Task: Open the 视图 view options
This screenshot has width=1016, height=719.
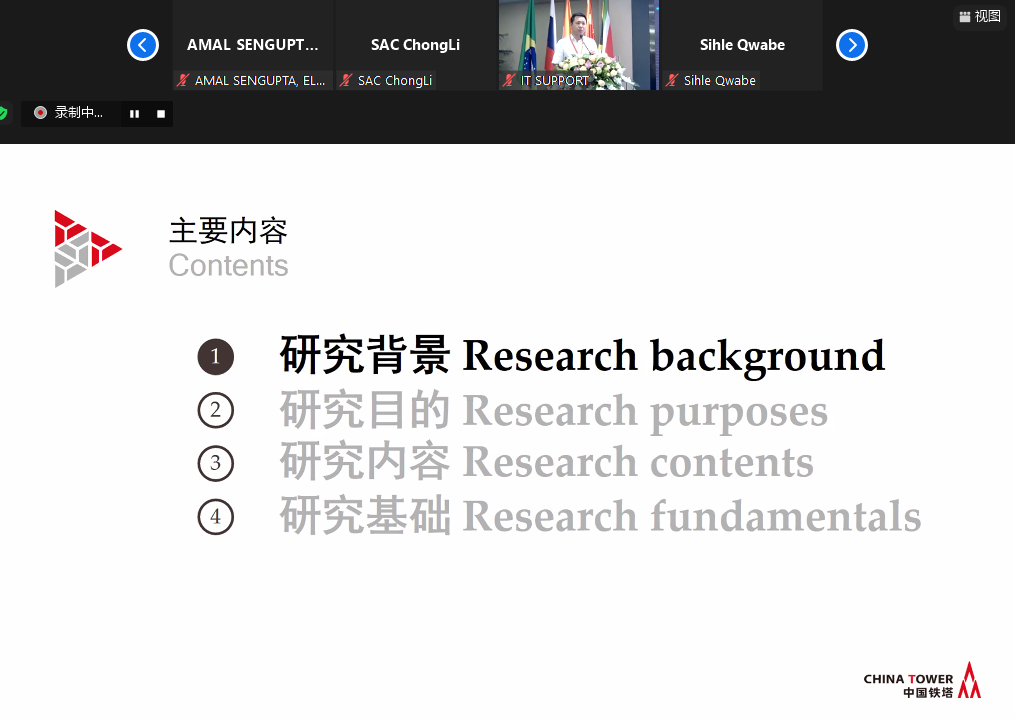Action: pos(980,17)
